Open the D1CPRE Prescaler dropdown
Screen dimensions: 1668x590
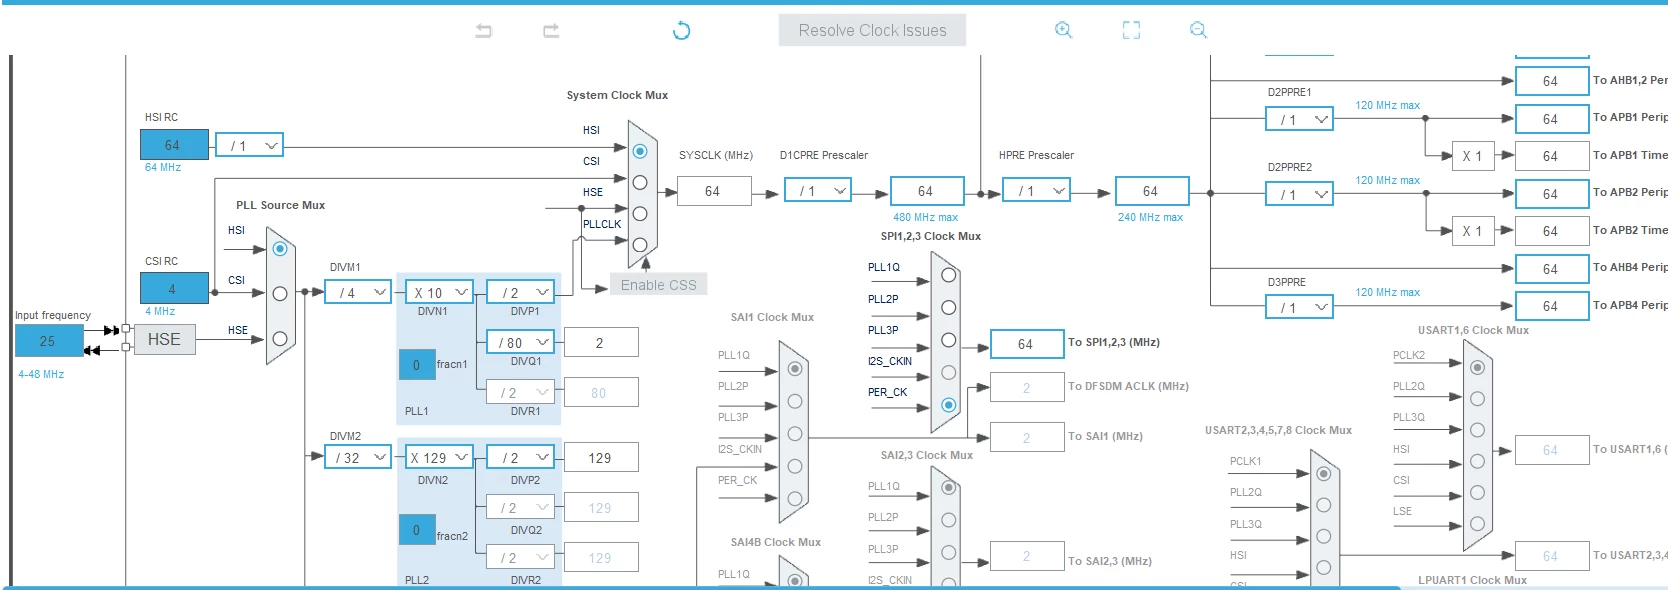point(818,190)
